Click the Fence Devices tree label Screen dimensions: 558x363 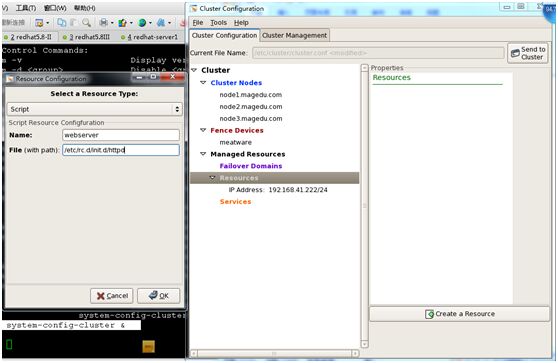coord(237,130)
